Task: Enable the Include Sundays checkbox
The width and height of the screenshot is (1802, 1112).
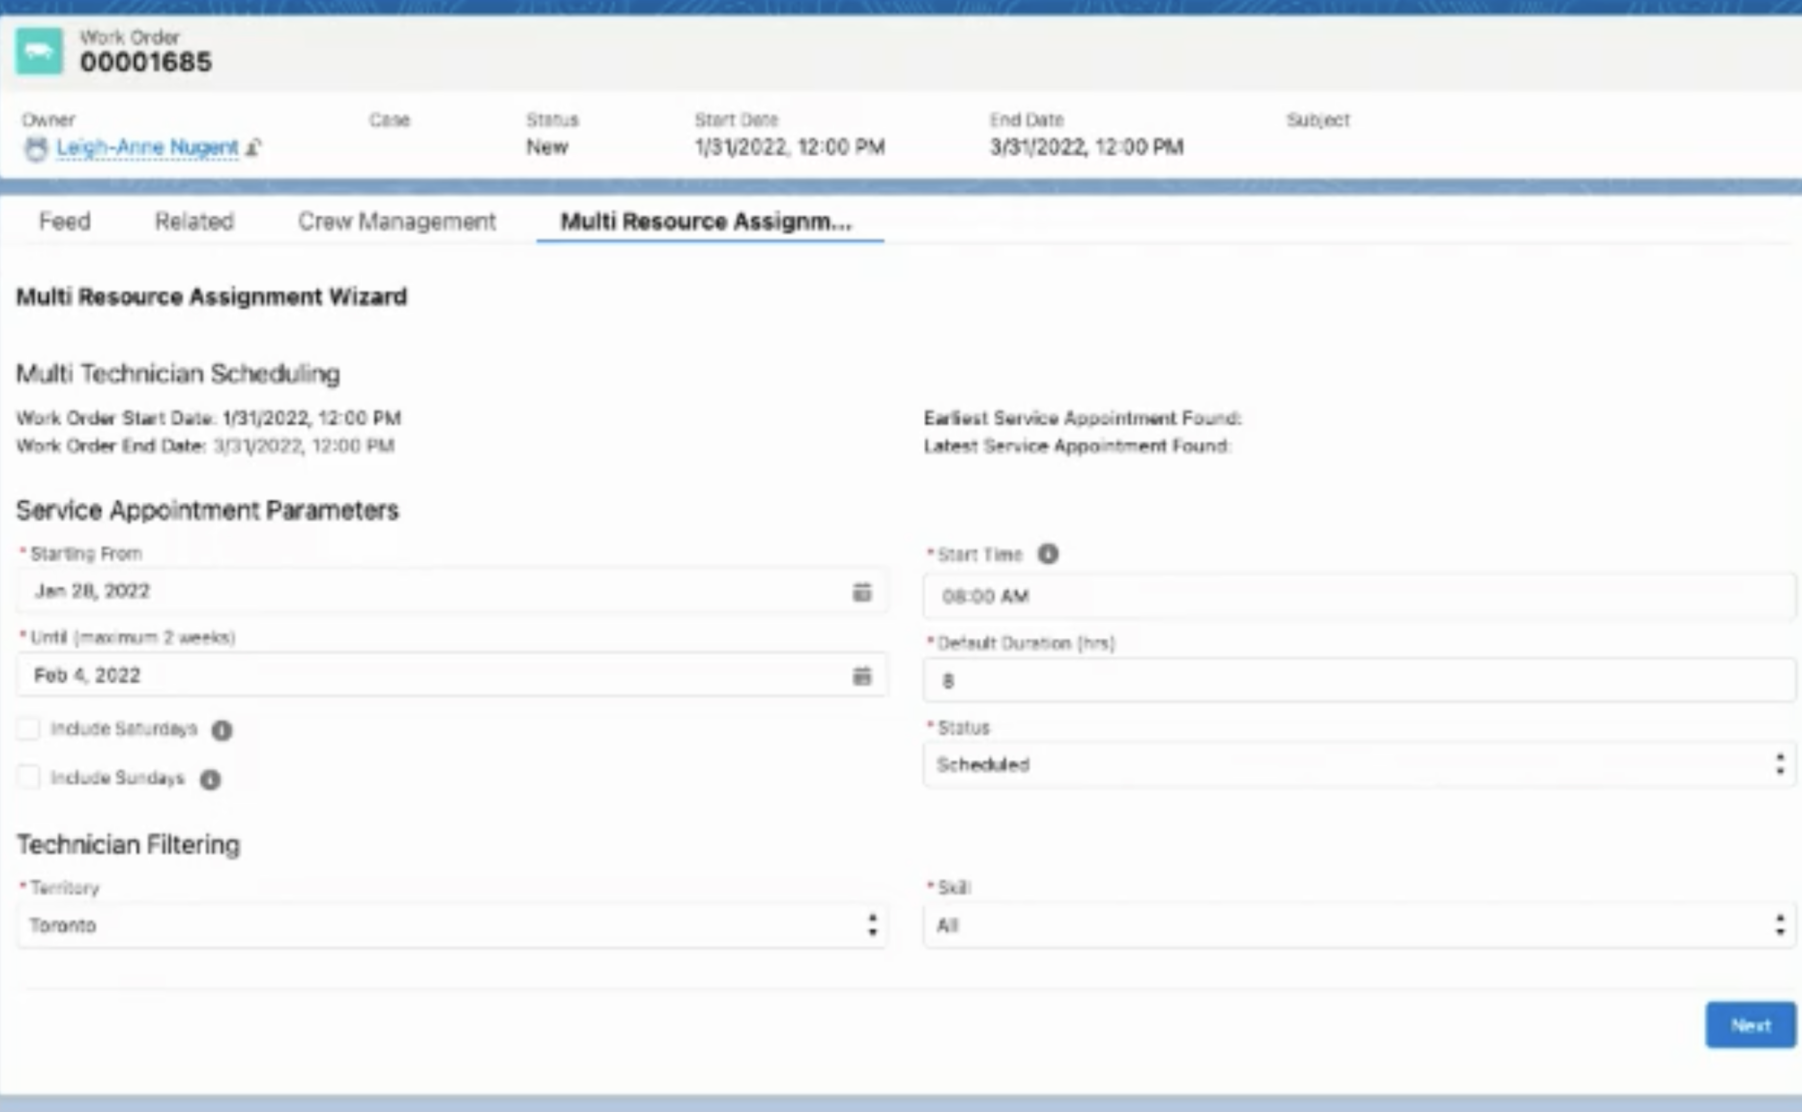Action: coord(29,778)
